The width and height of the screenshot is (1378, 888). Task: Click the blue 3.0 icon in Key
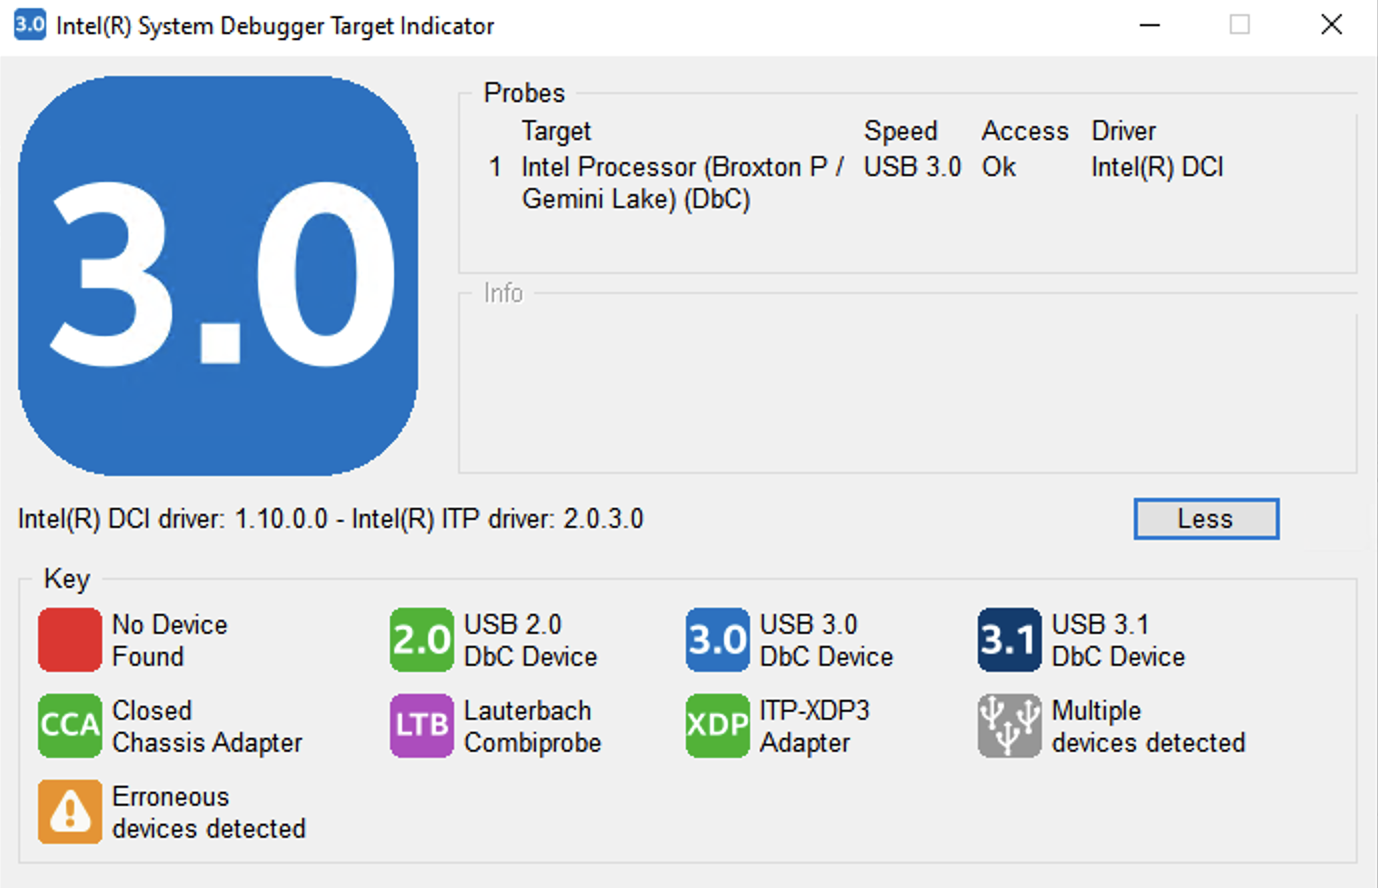point(718,640)
